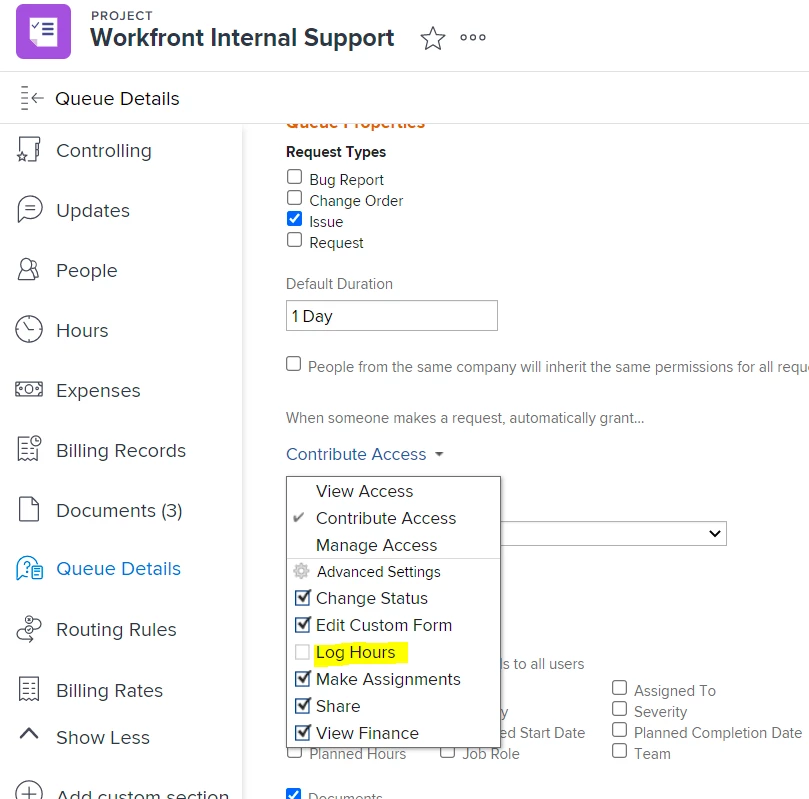Collapse the left panel arrow icon
Viewport: 809px width, 799px height.
coord(31,98)
